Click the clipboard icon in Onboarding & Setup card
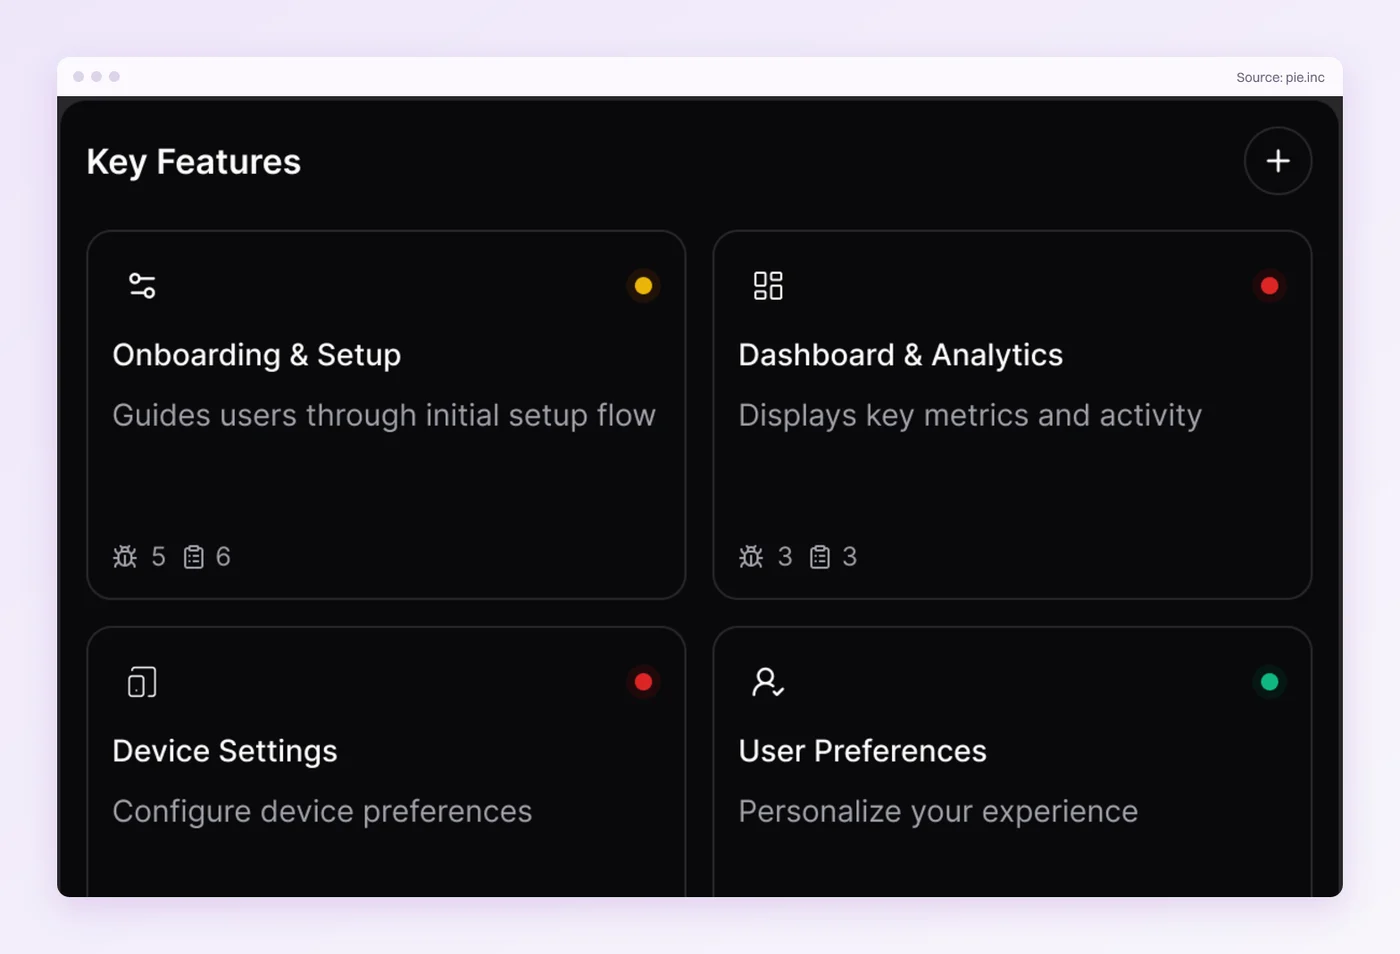The width and height of the screenshot is (1400, 954). click(x=194, y=557)
